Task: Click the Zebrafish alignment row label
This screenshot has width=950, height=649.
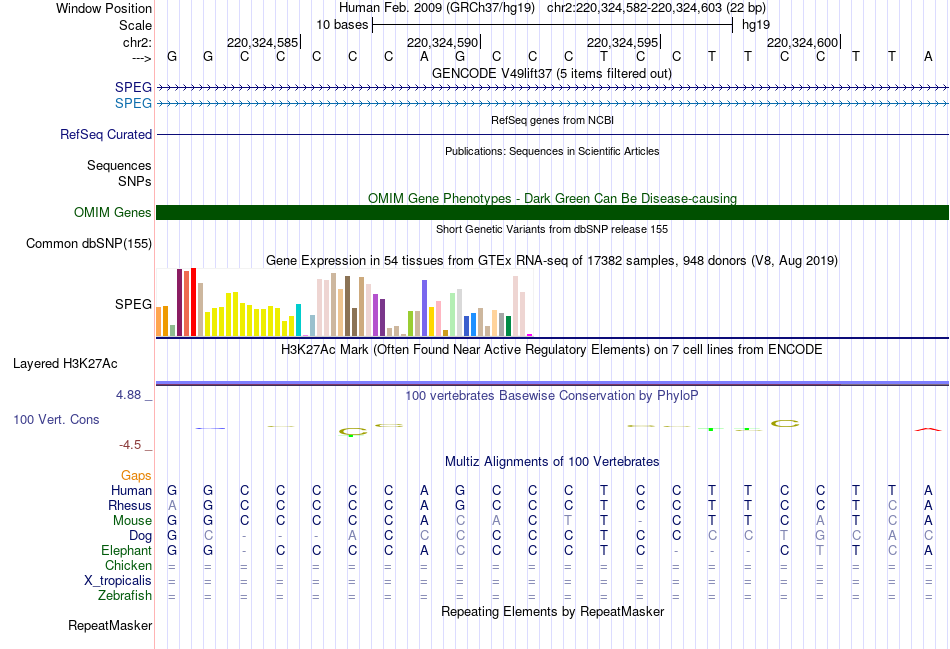Action: pyautogui.click(x=125, y=596)
